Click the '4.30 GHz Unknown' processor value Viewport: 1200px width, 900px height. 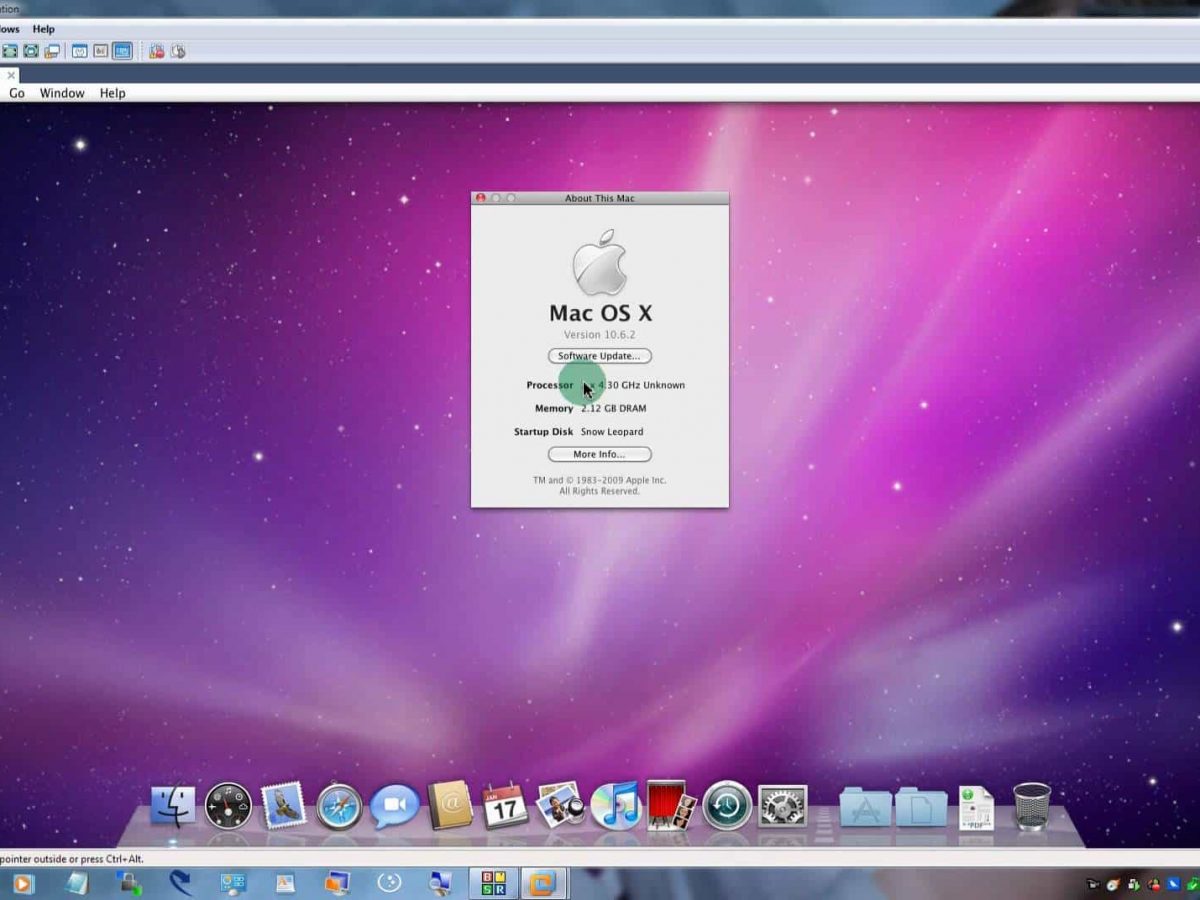point(641,385)
